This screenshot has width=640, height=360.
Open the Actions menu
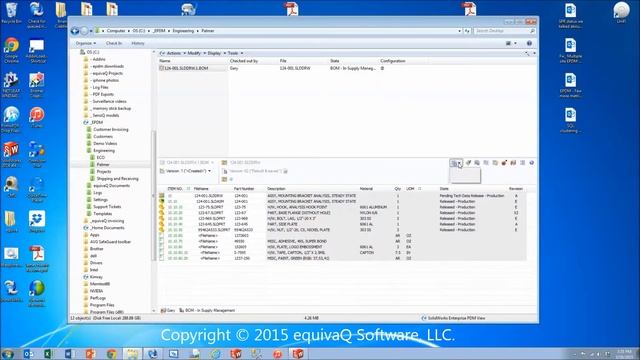tap(175, 53)
